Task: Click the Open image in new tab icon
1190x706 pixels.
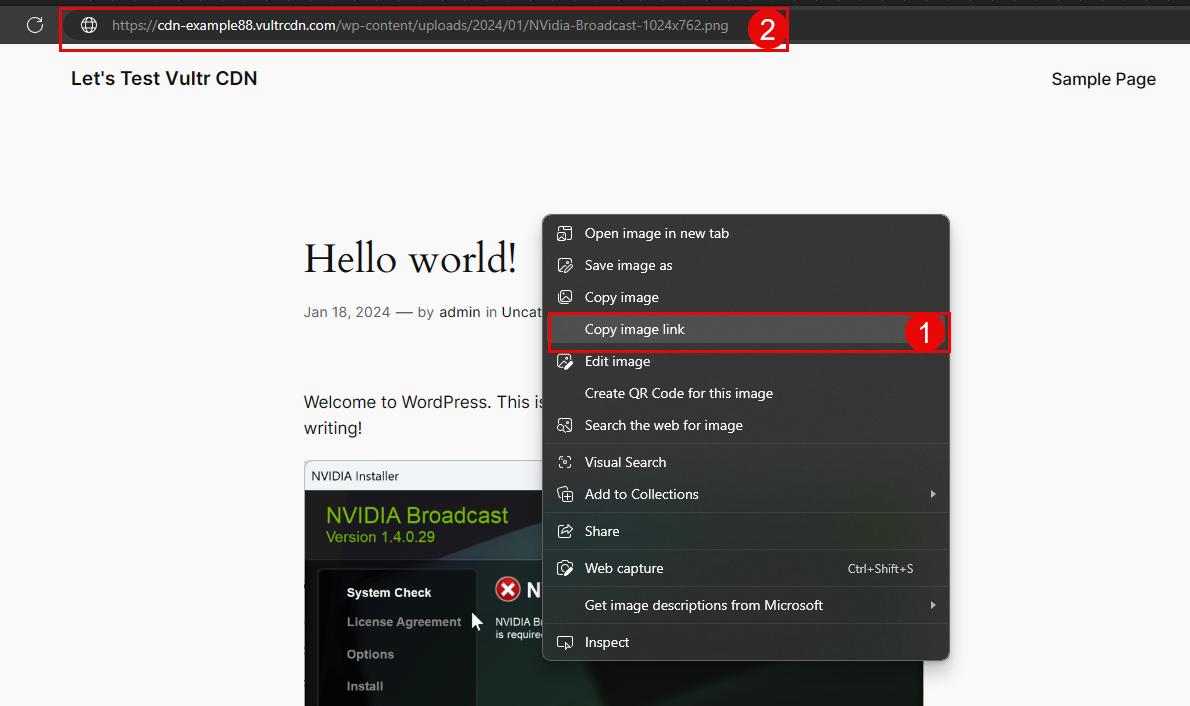Action: coord(565,233)
